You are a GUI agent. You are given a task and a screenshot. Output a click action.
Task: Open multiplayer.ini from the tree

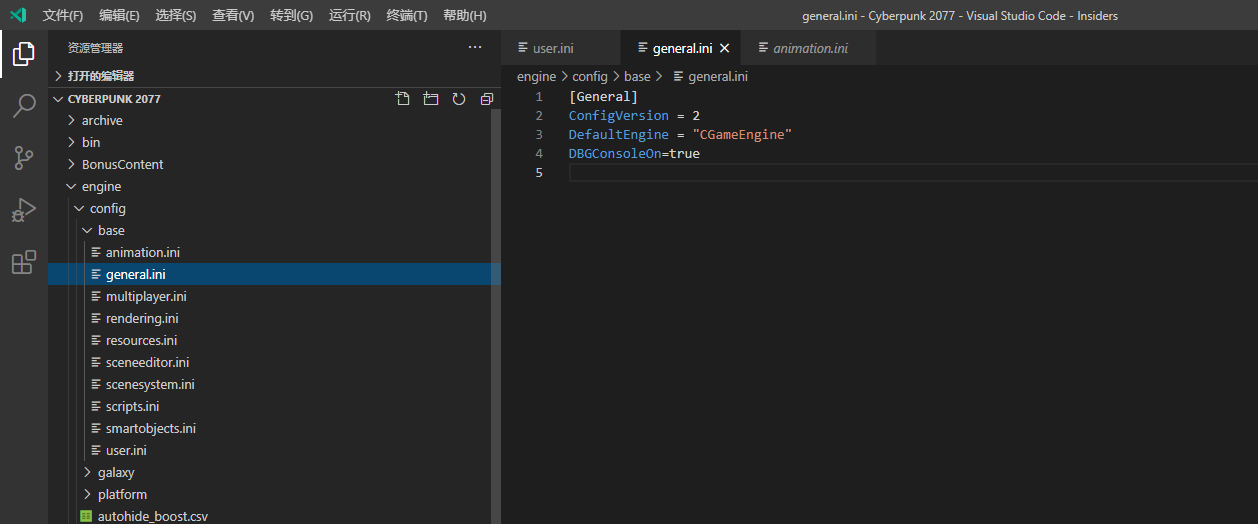146,297
